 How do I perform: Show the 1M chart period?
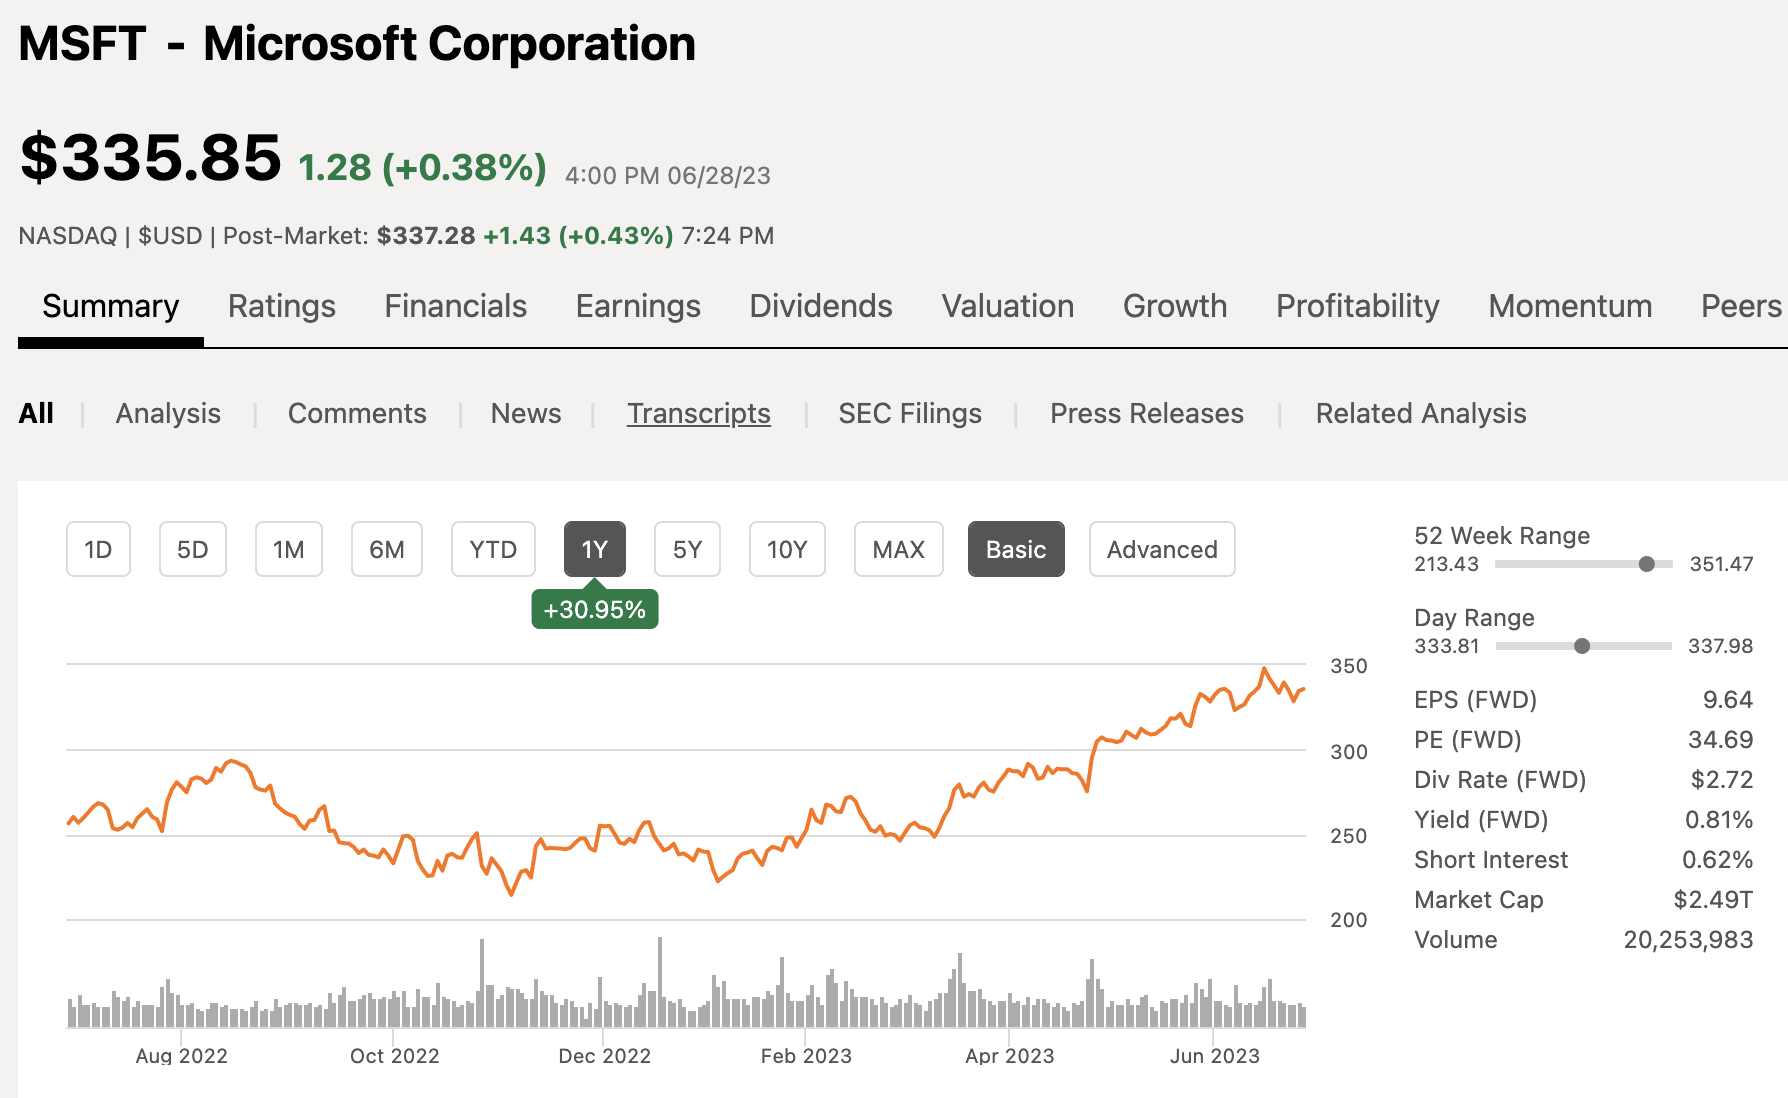(x=288, y=549)
